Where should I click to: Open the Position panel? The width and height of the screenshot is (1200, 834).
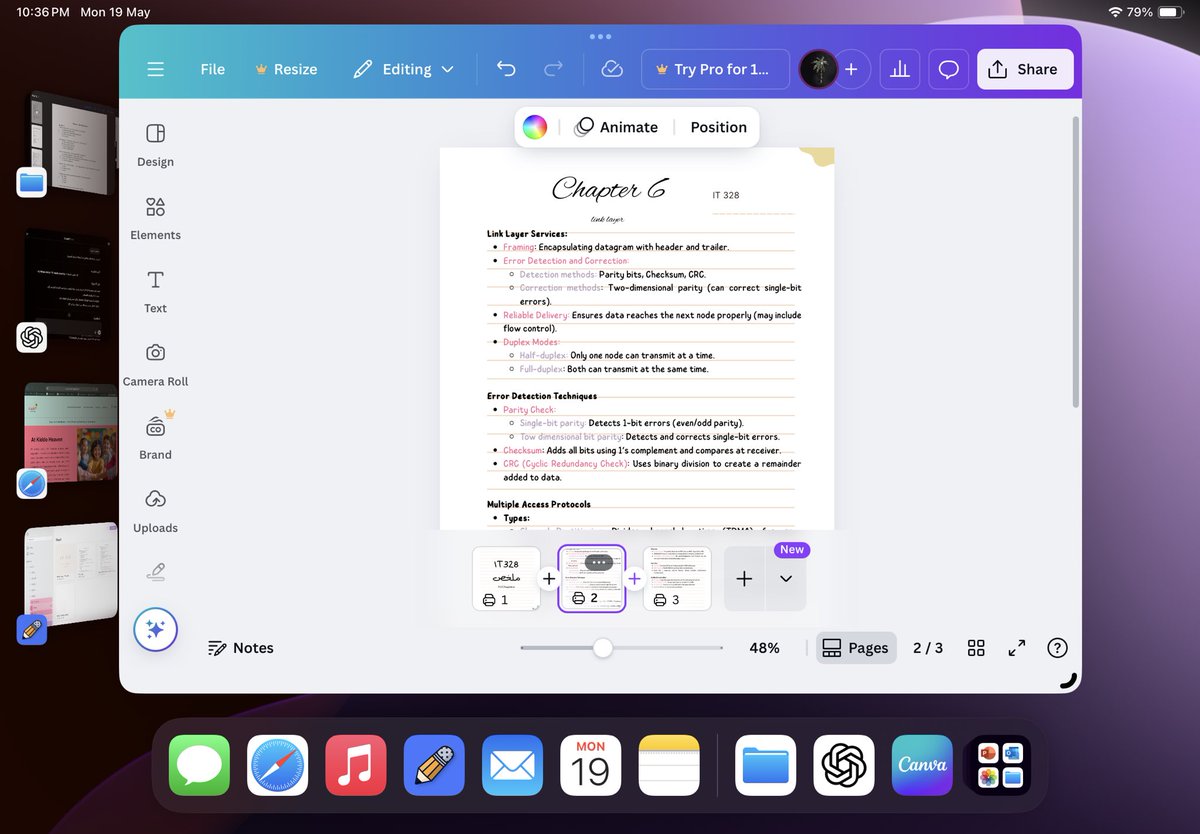pos(718,127)
